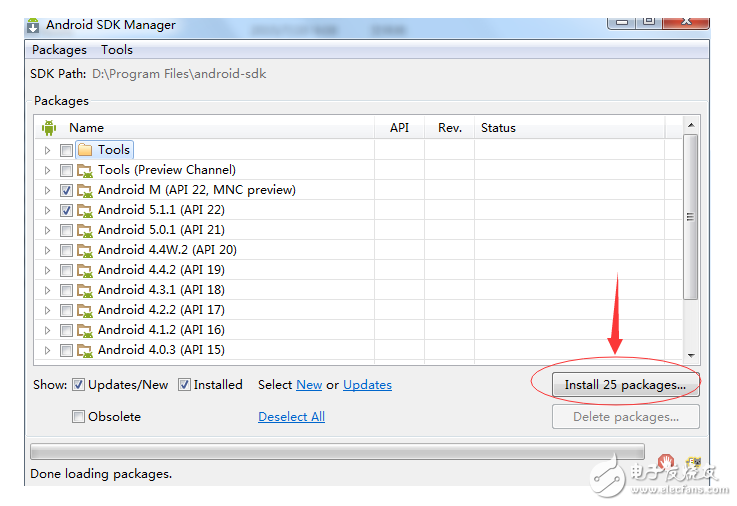Click the Android 5.1.1 package folder icon
737x506 pixels.
[x=85, y=210]
